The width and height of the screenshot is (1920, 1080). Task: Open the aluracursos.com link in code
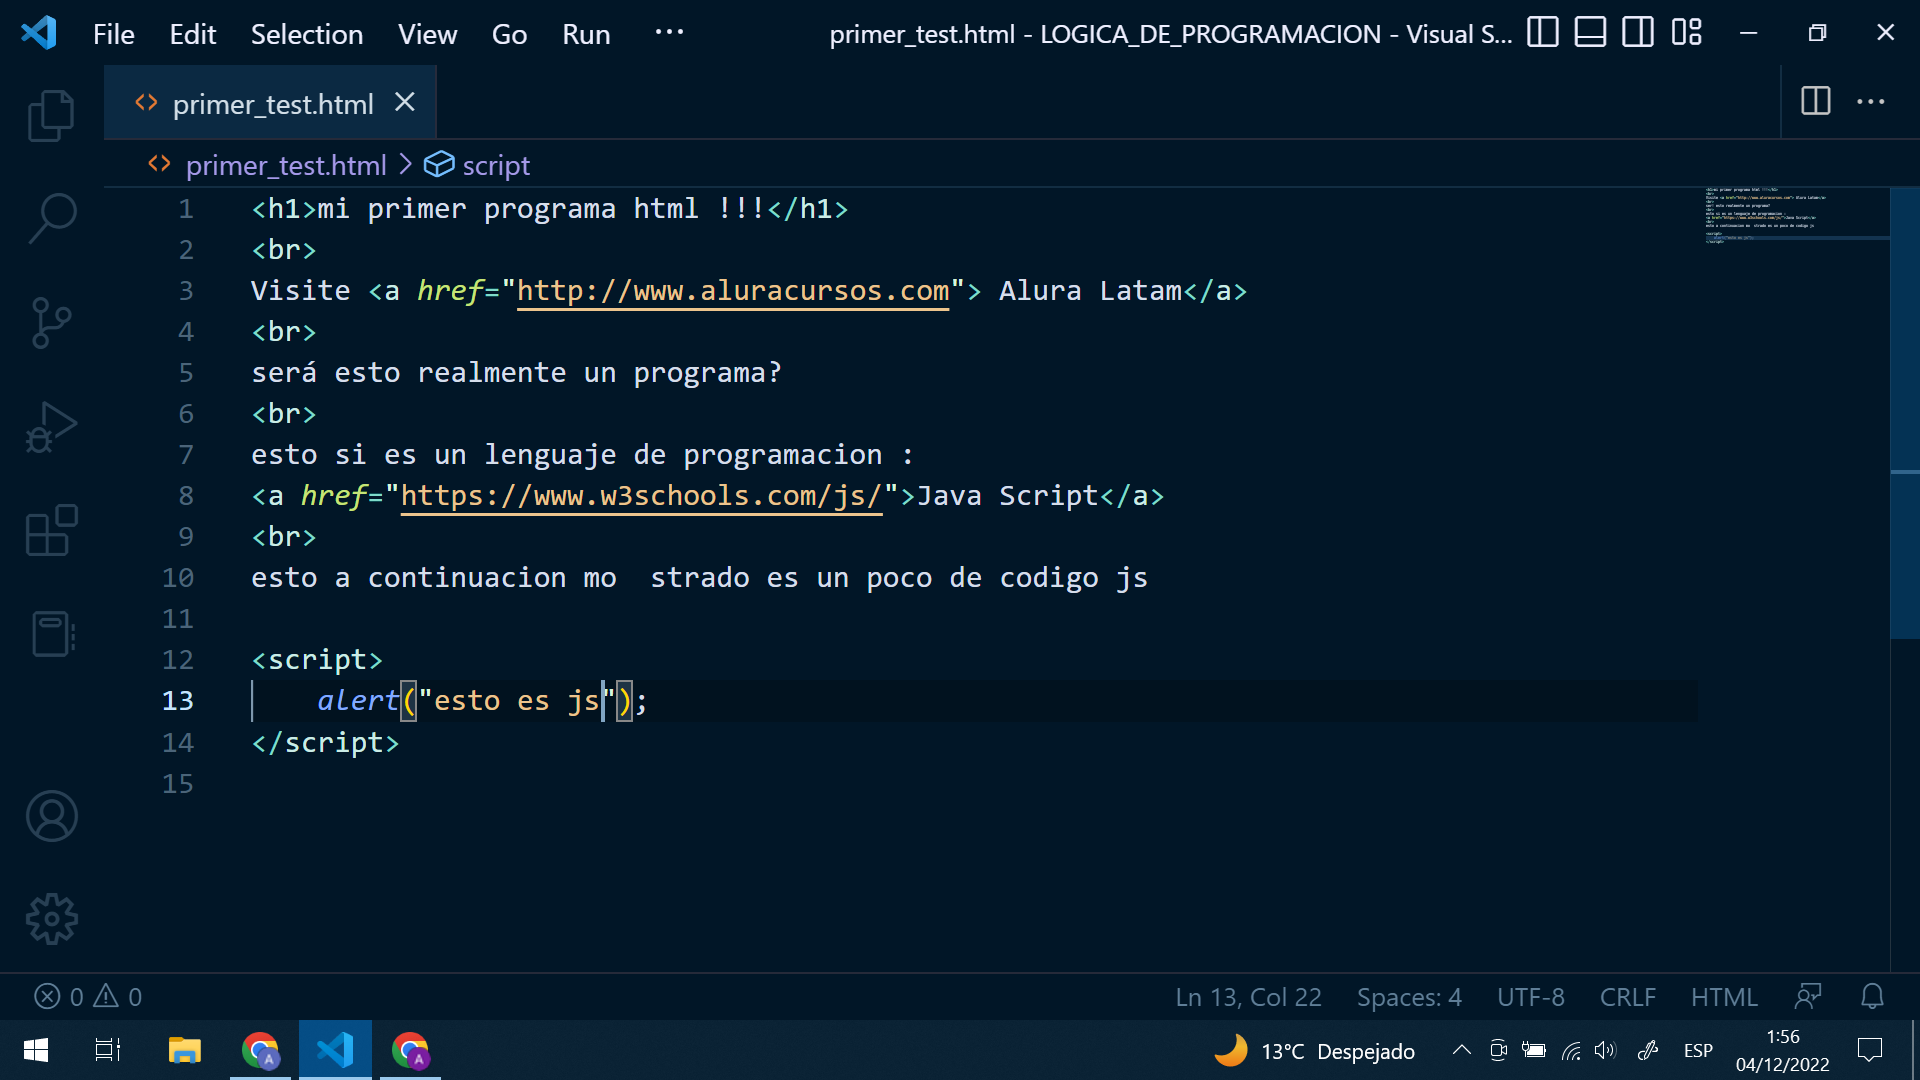point(732,291)
